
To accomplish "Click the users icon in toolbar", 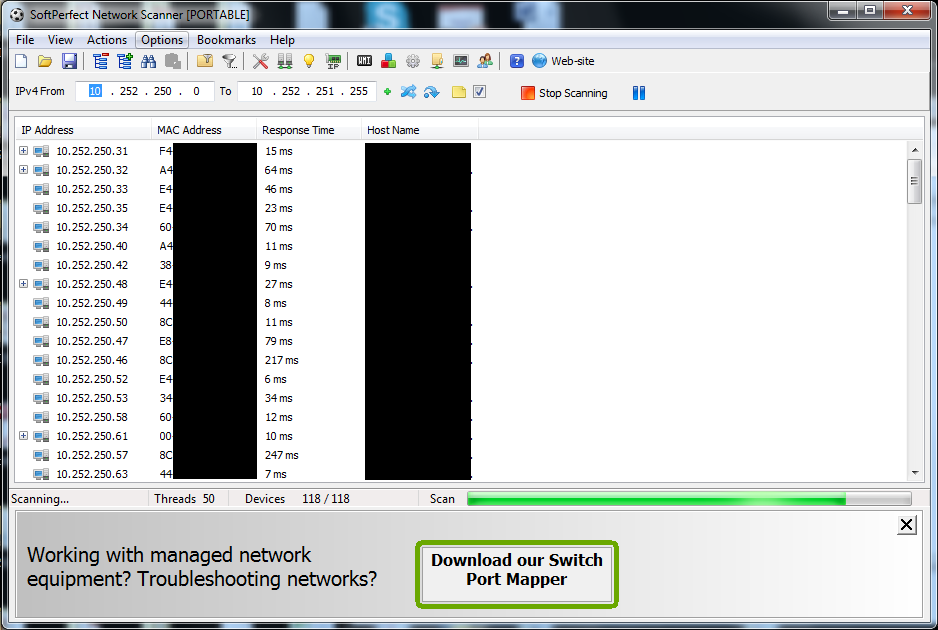I will 485,61.
